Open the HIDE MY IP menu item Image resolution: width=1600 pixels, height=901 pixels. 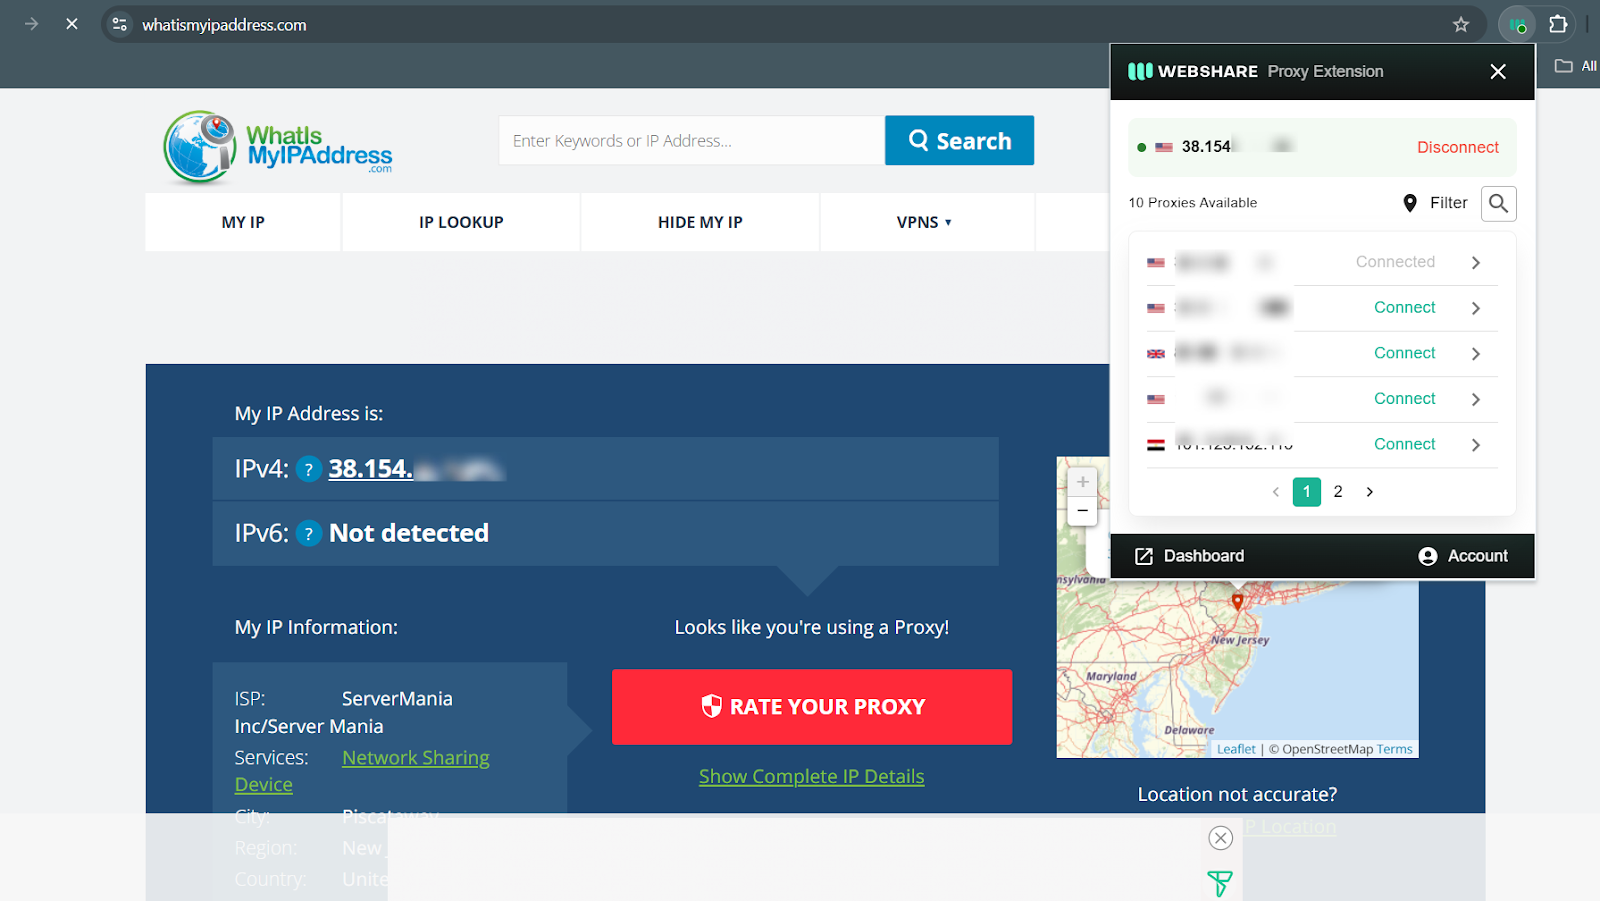tap(700, 222)
